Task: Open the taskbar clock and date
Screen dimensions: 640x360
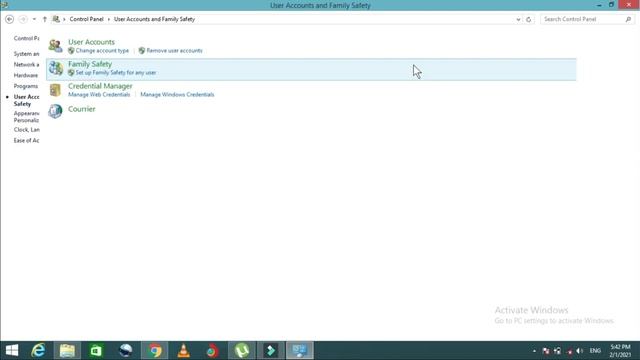Action: pyautogui.click(x=620, y=351)
